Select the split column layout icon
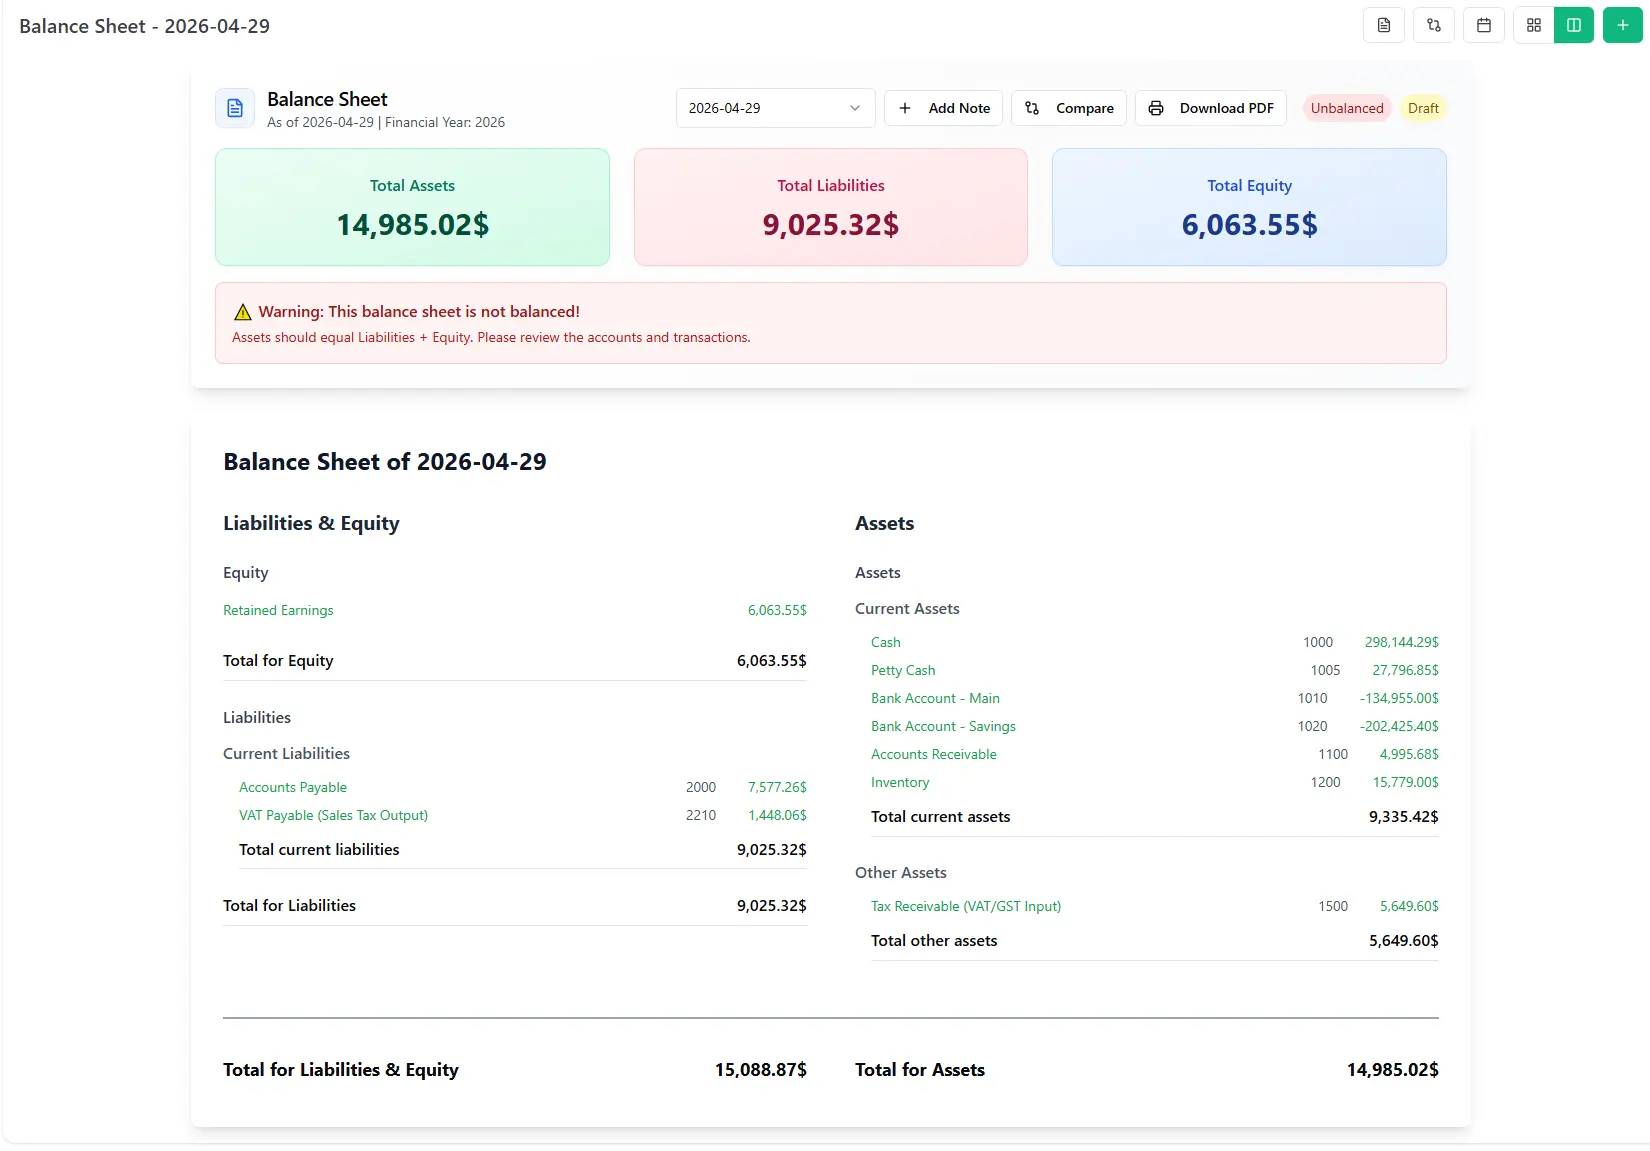The width and height of the screenshot is (1650, 1151). (x=1574, y=25)
